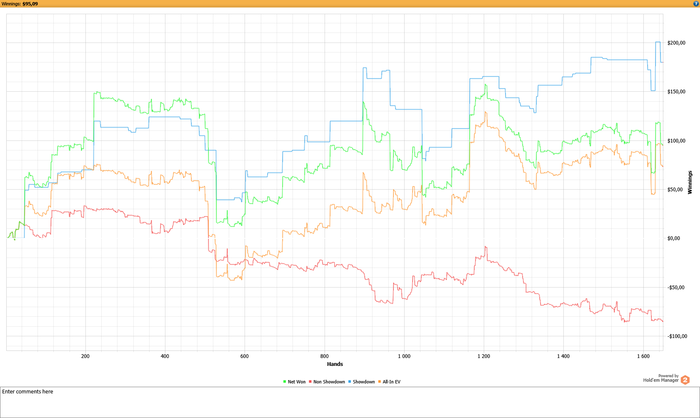Open the help icon in the orange header
The height and width of the screenshot is (418, 700).
pyautogui.click(x=696, y=3)
